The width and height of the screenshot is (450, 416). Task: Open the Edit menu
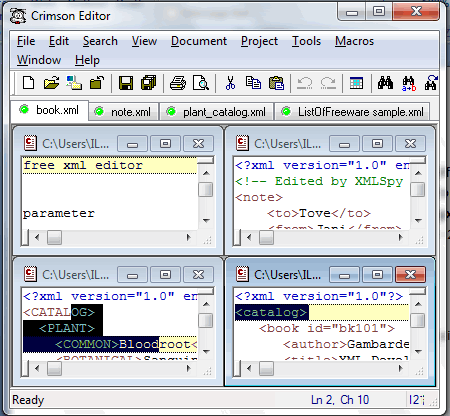(x=59, y=41)
